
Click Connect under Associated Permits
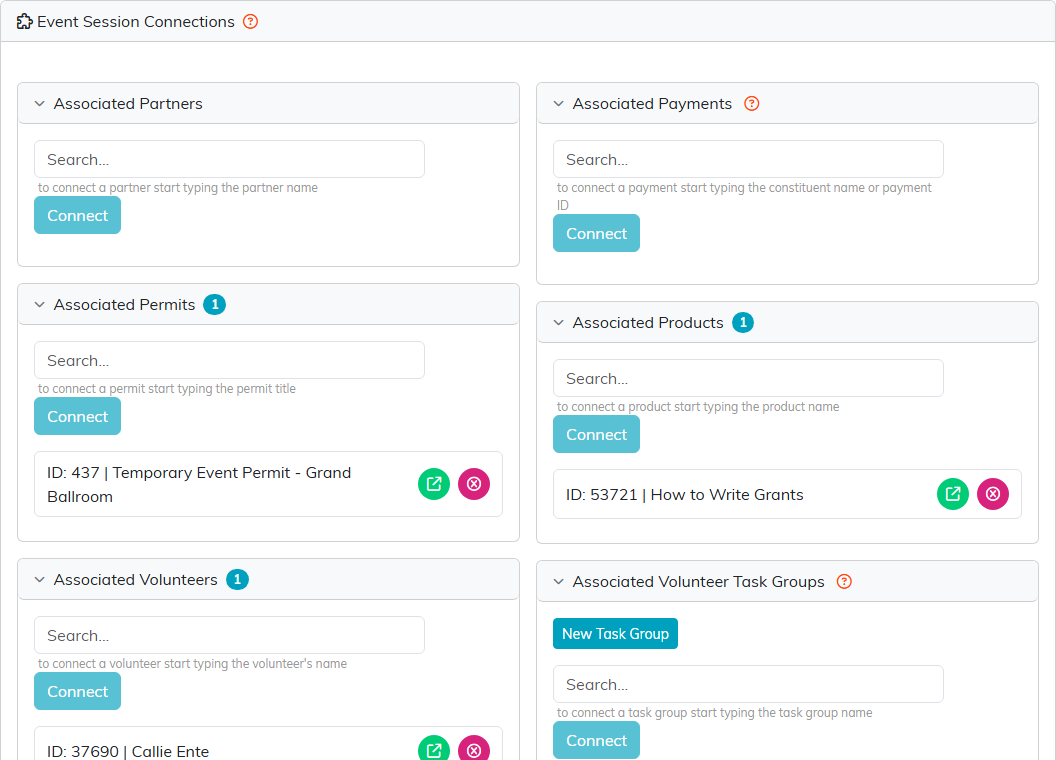click(x=77, y=416)
